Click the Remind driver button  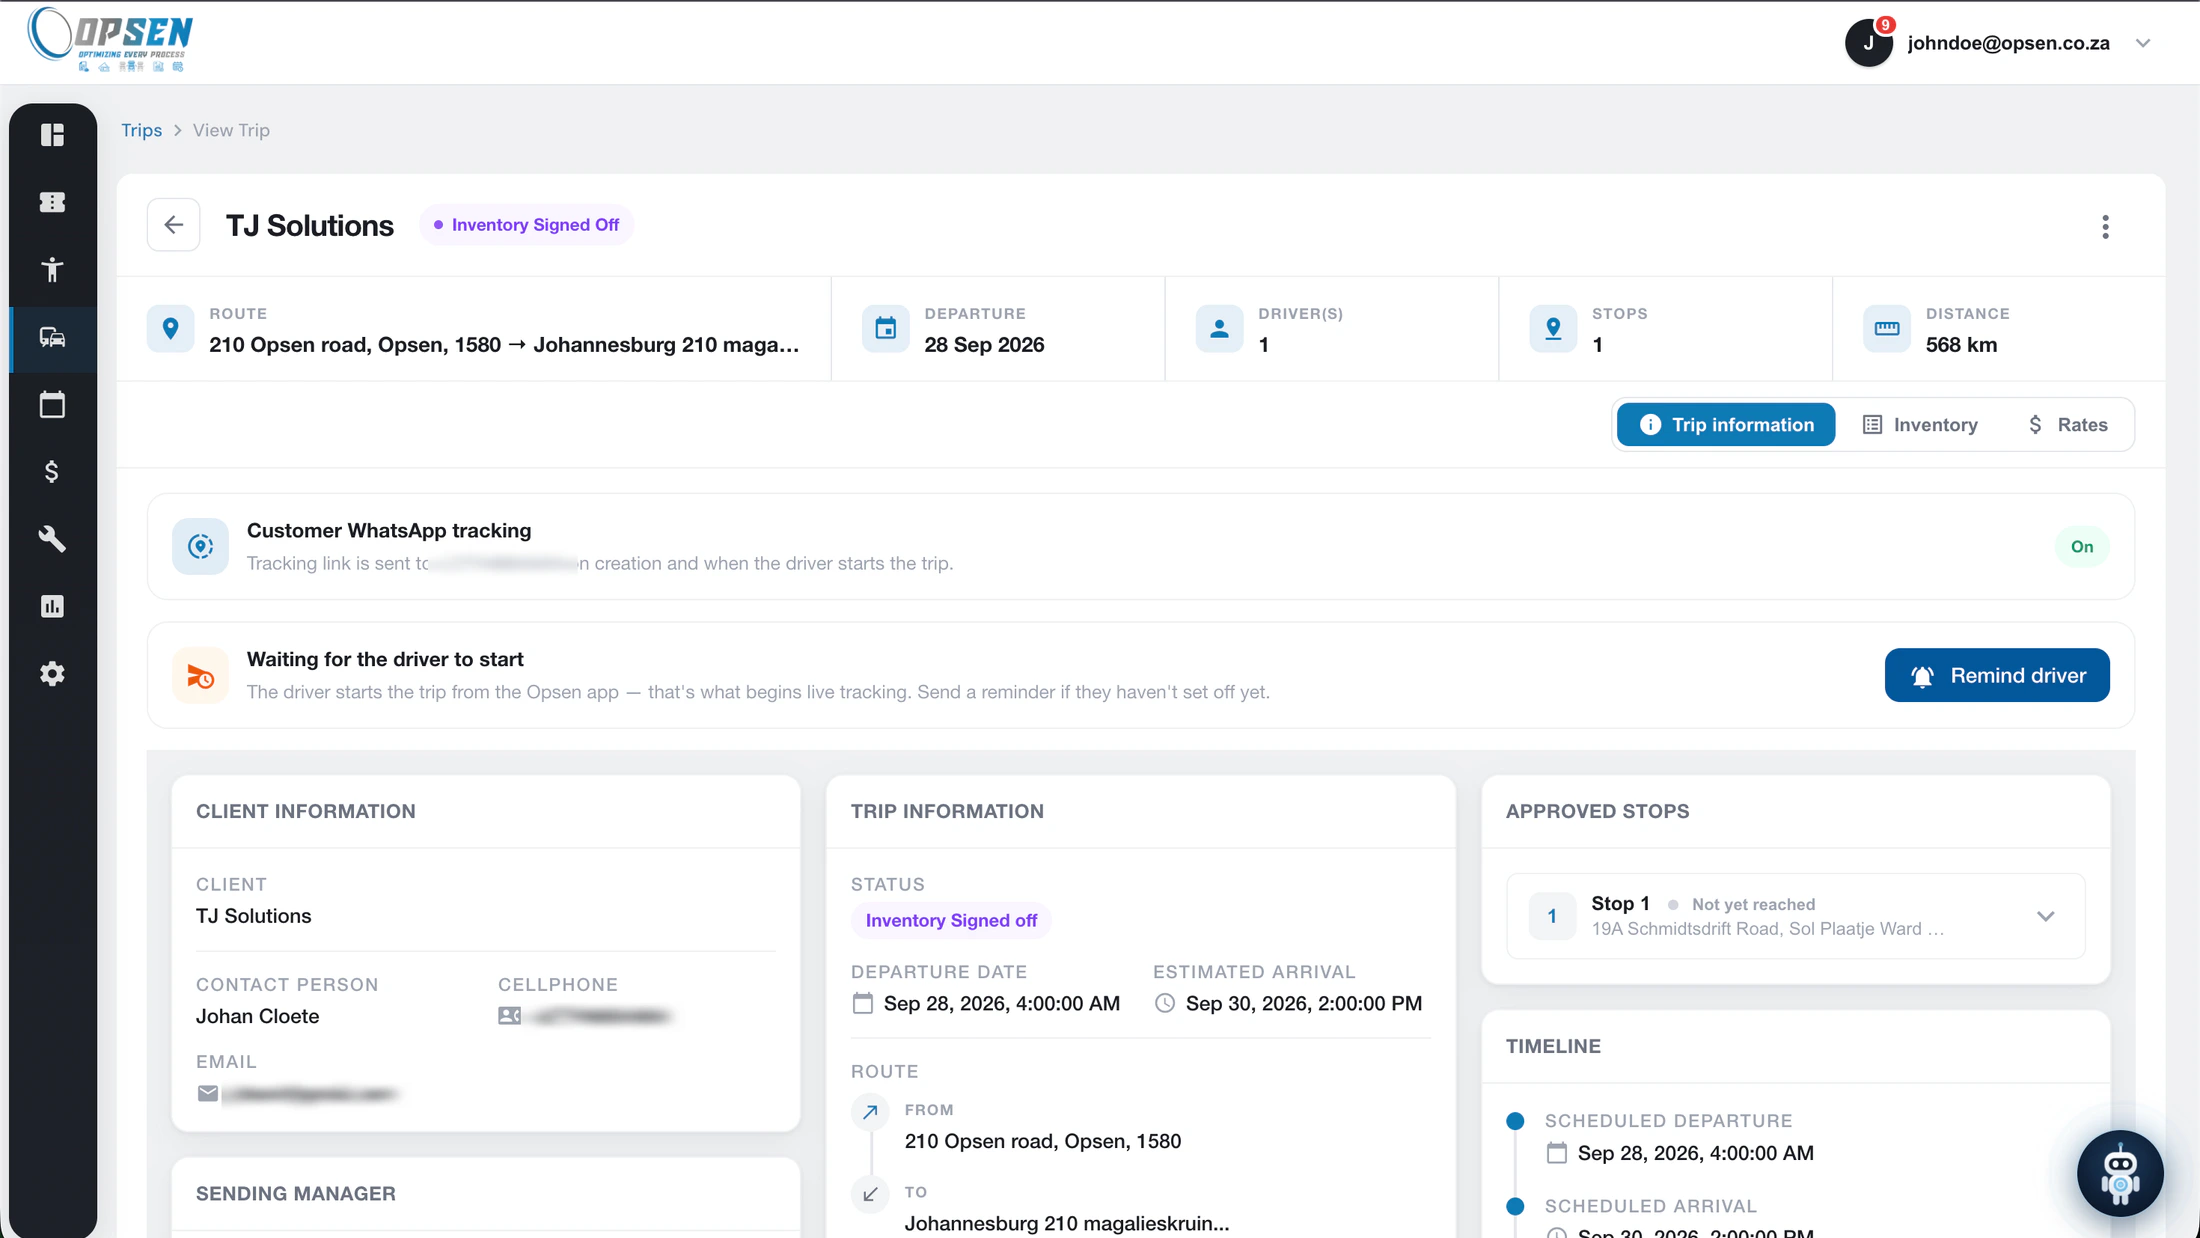[x=1997, y=676]
